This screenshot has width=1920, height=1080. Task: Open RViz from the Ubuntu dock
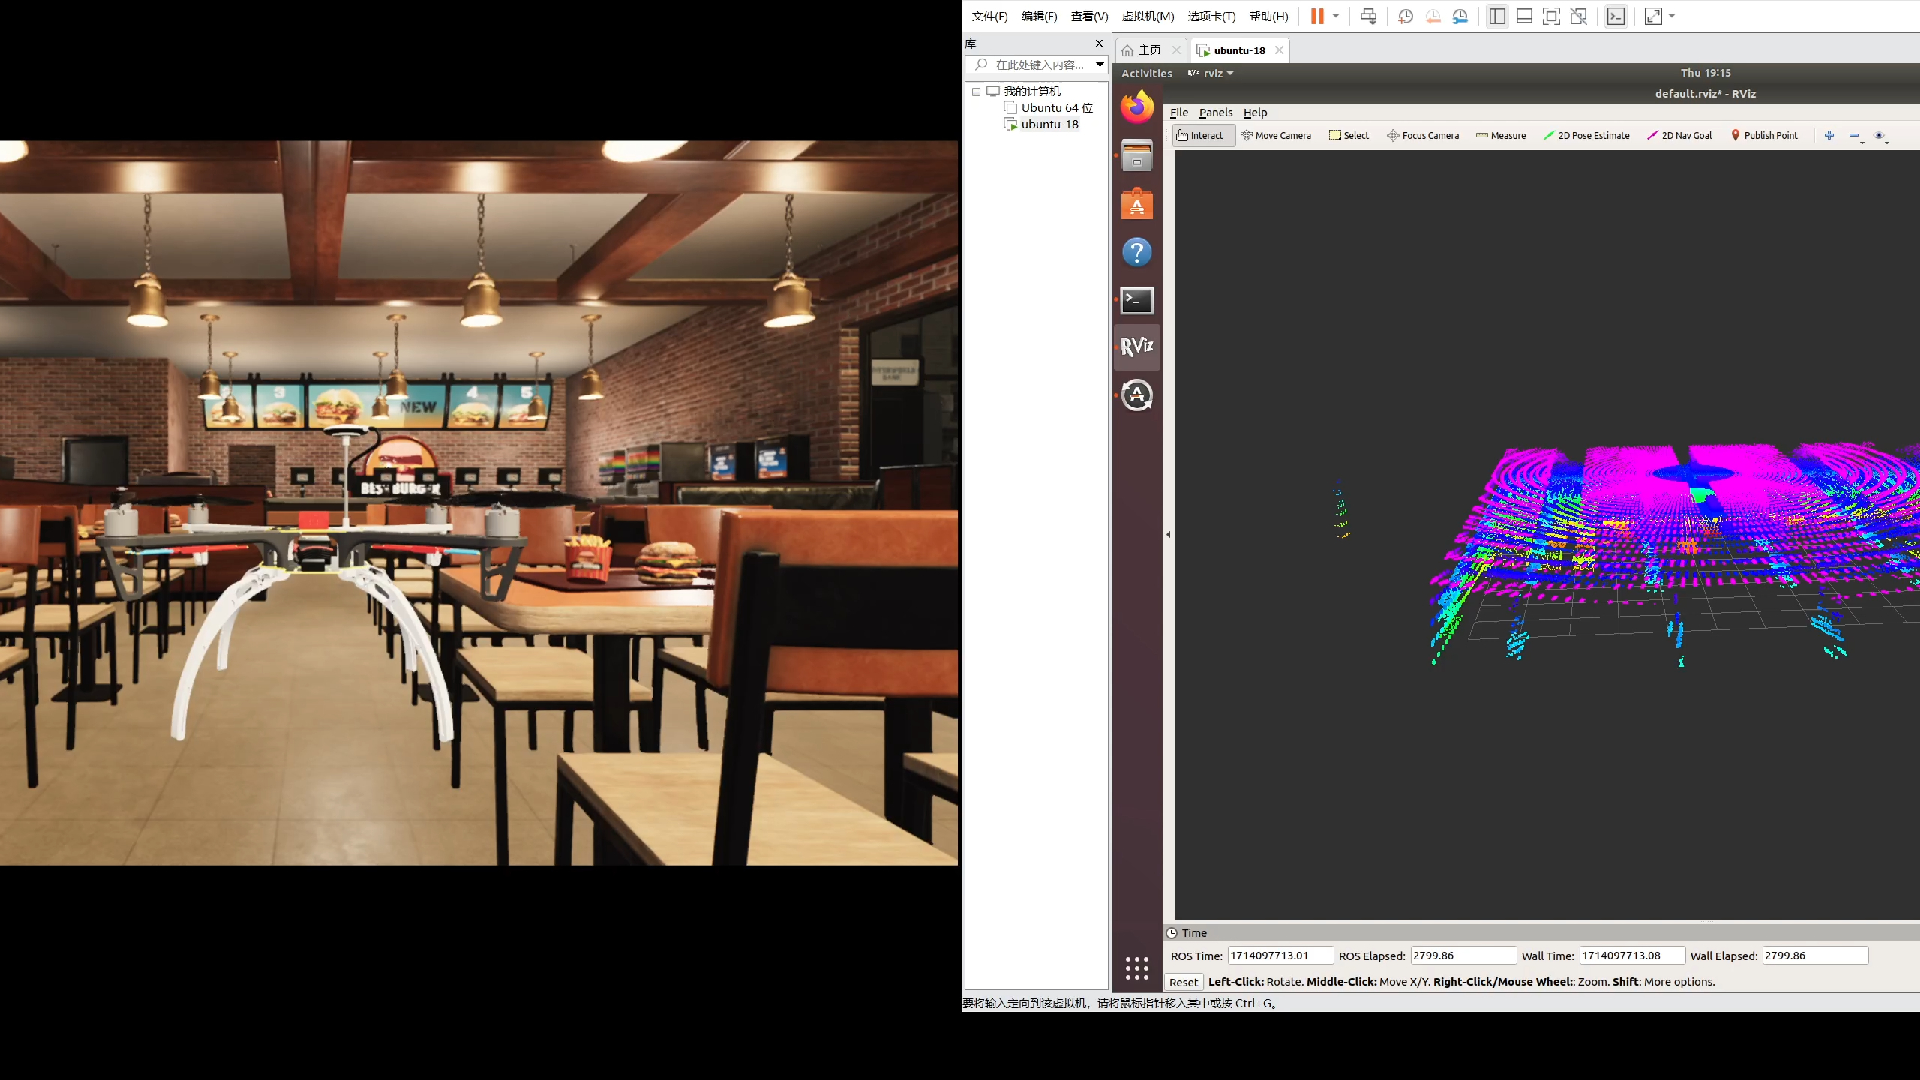coord(1137,347)
